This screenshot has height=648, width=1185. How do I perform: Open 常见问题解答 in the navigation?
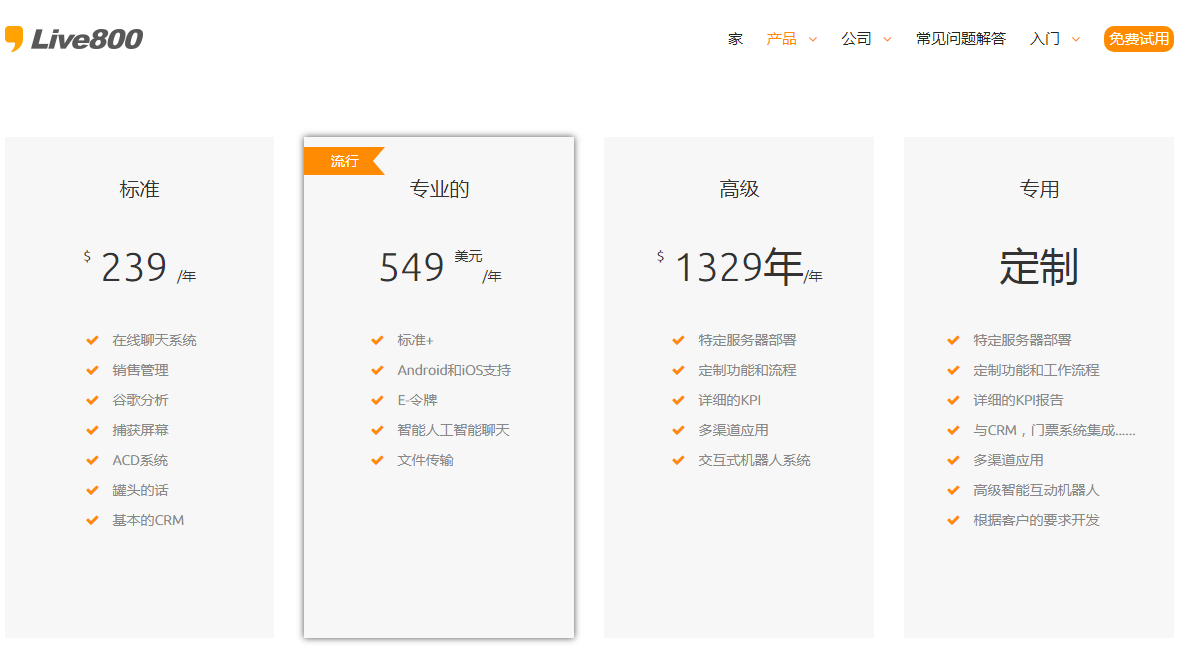pos(960,39)
